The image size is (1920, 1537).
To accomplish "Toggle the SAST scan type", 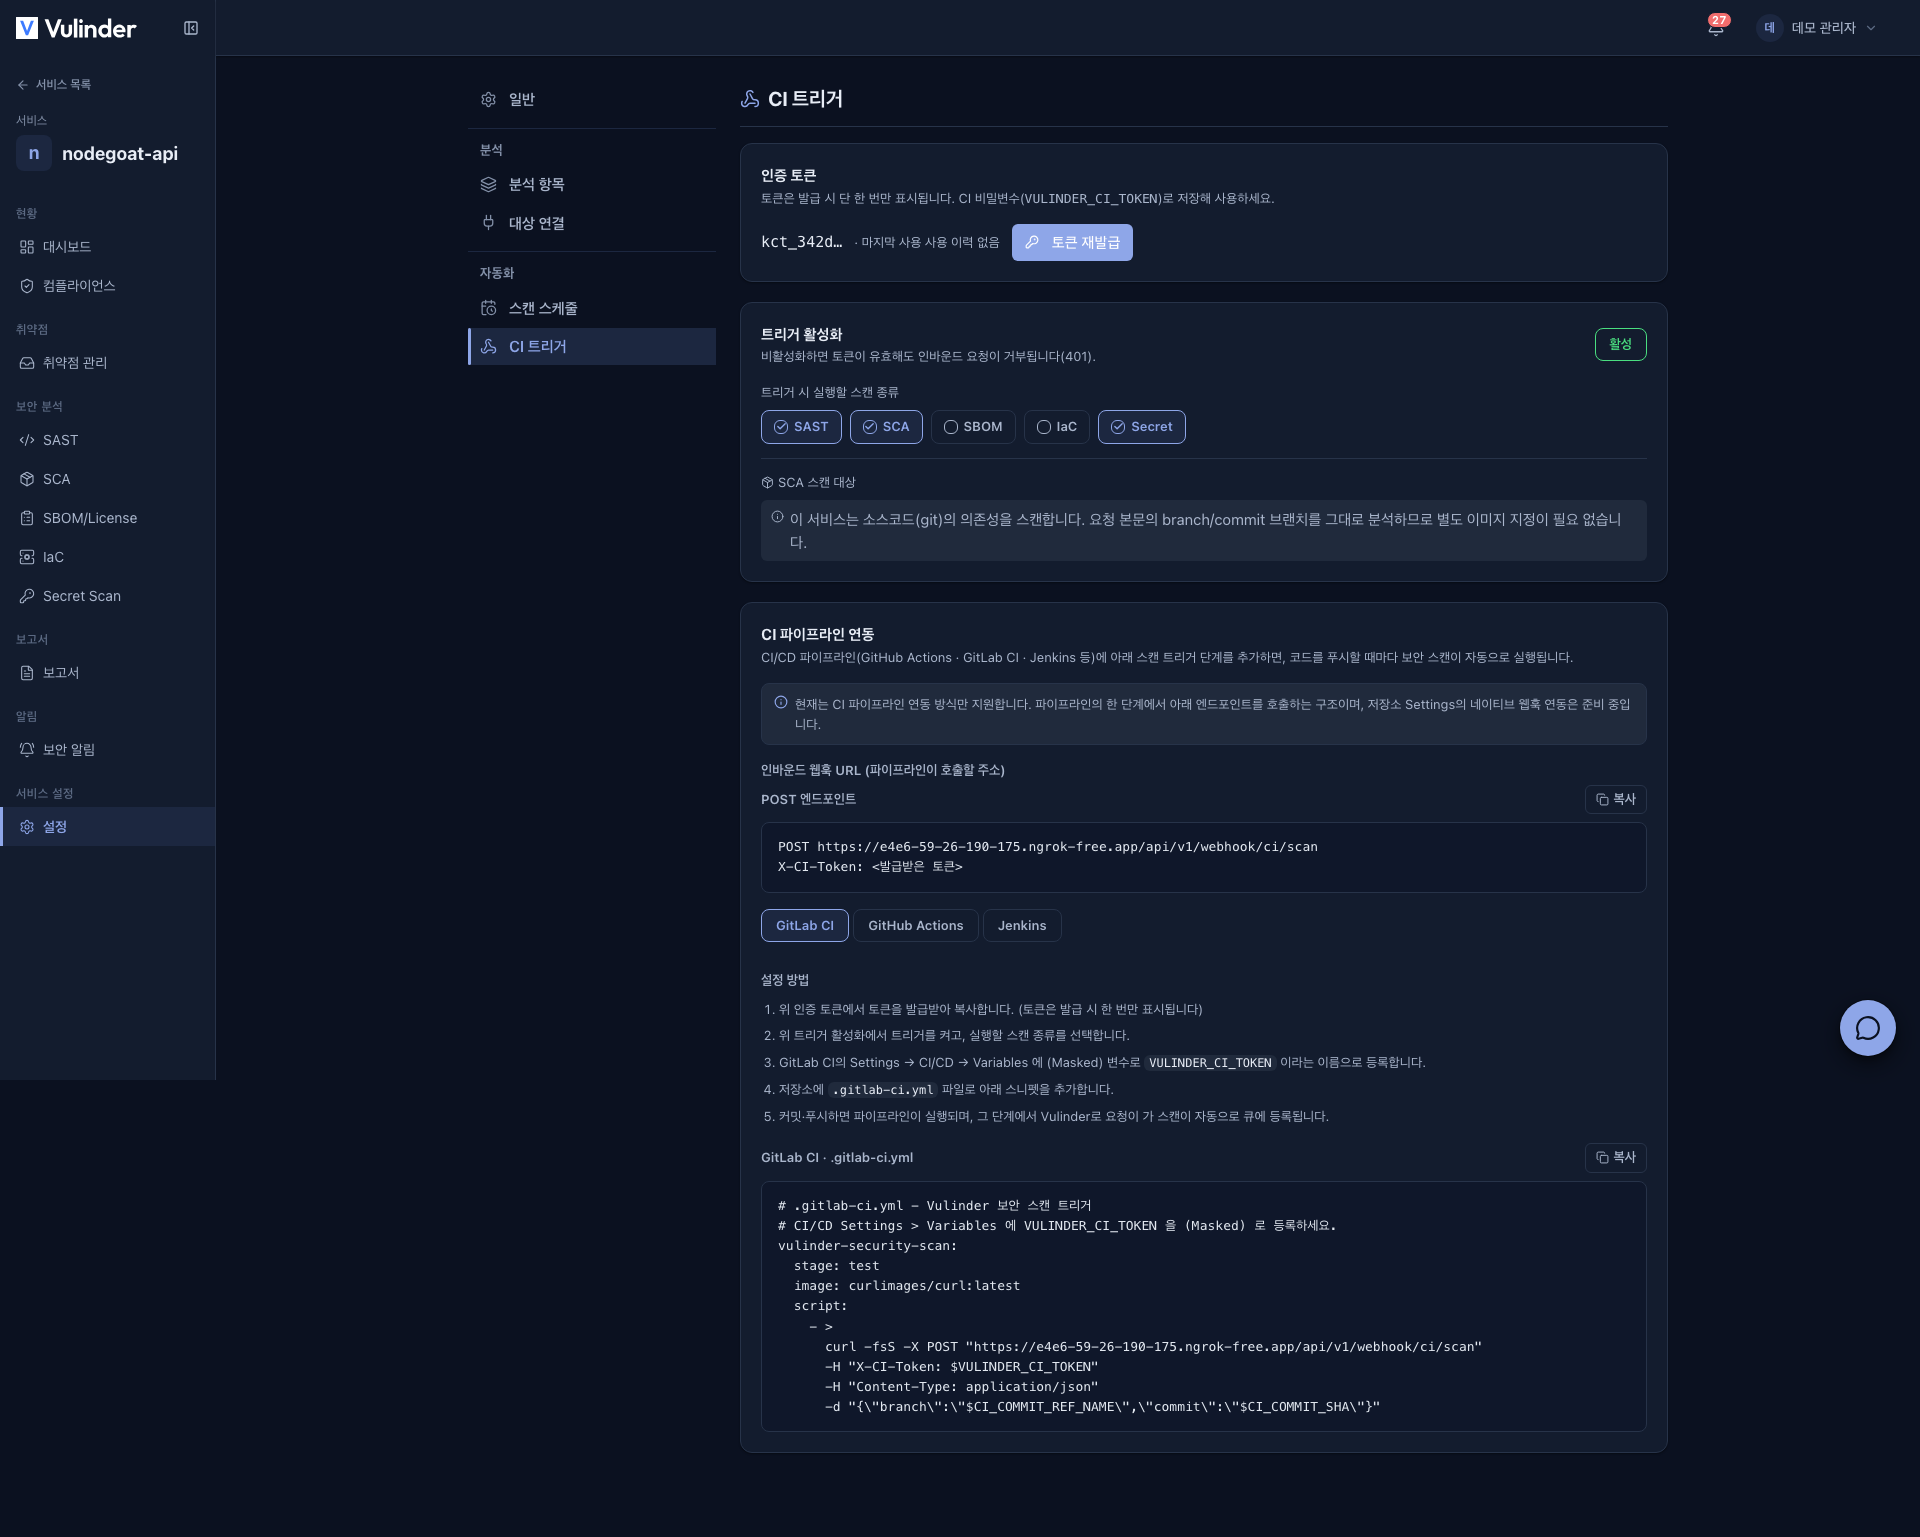I will coord(801,427).
